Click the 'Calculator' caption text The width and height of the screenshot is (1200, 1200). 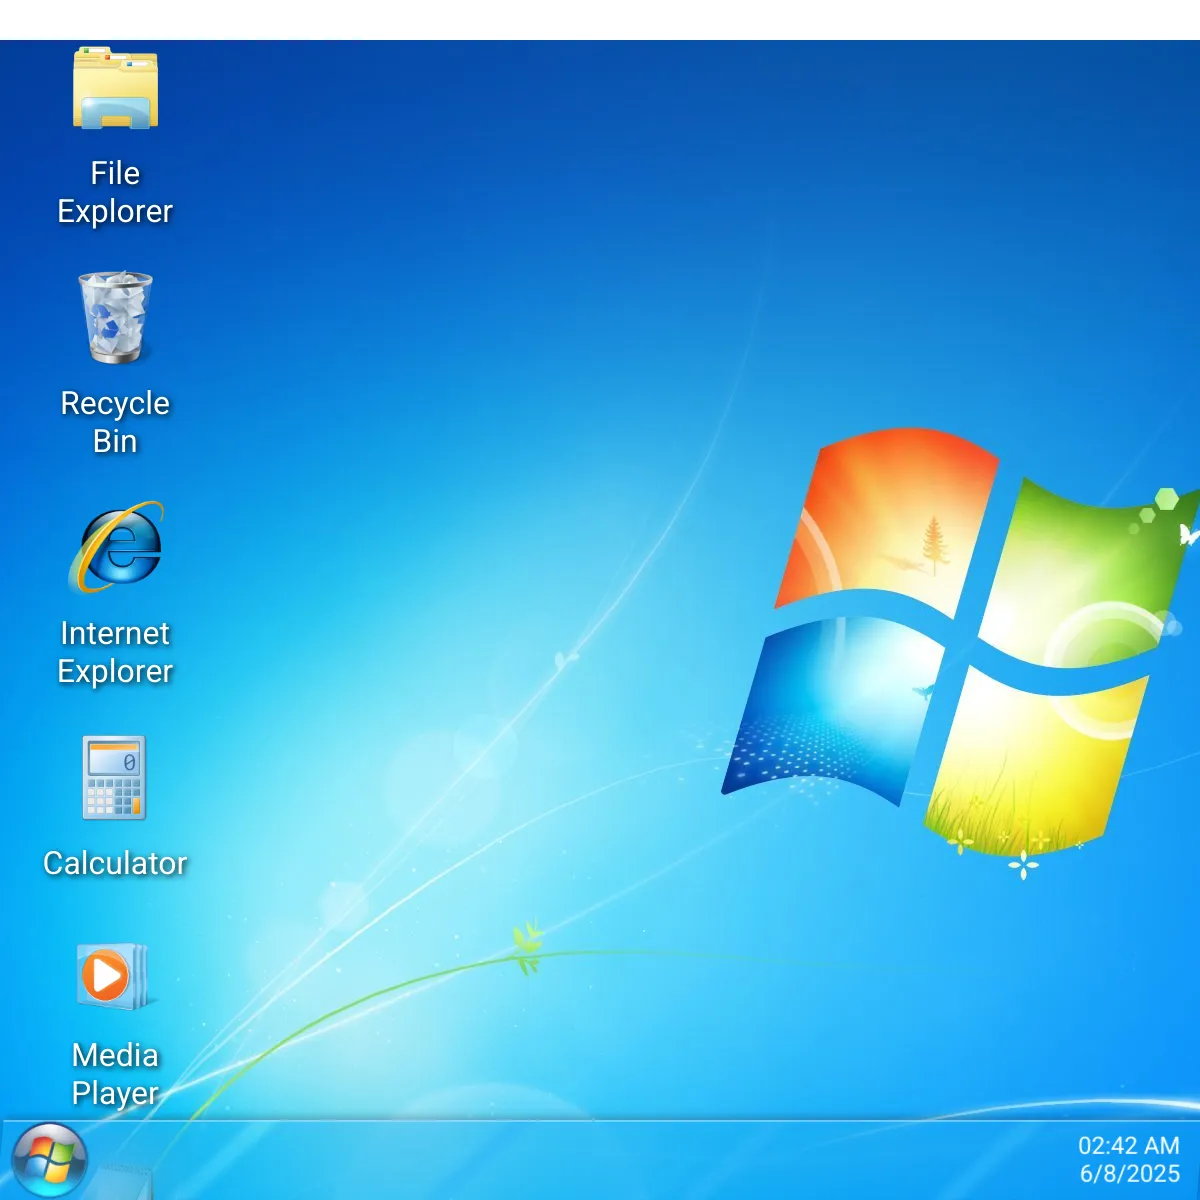pos(114,862)
